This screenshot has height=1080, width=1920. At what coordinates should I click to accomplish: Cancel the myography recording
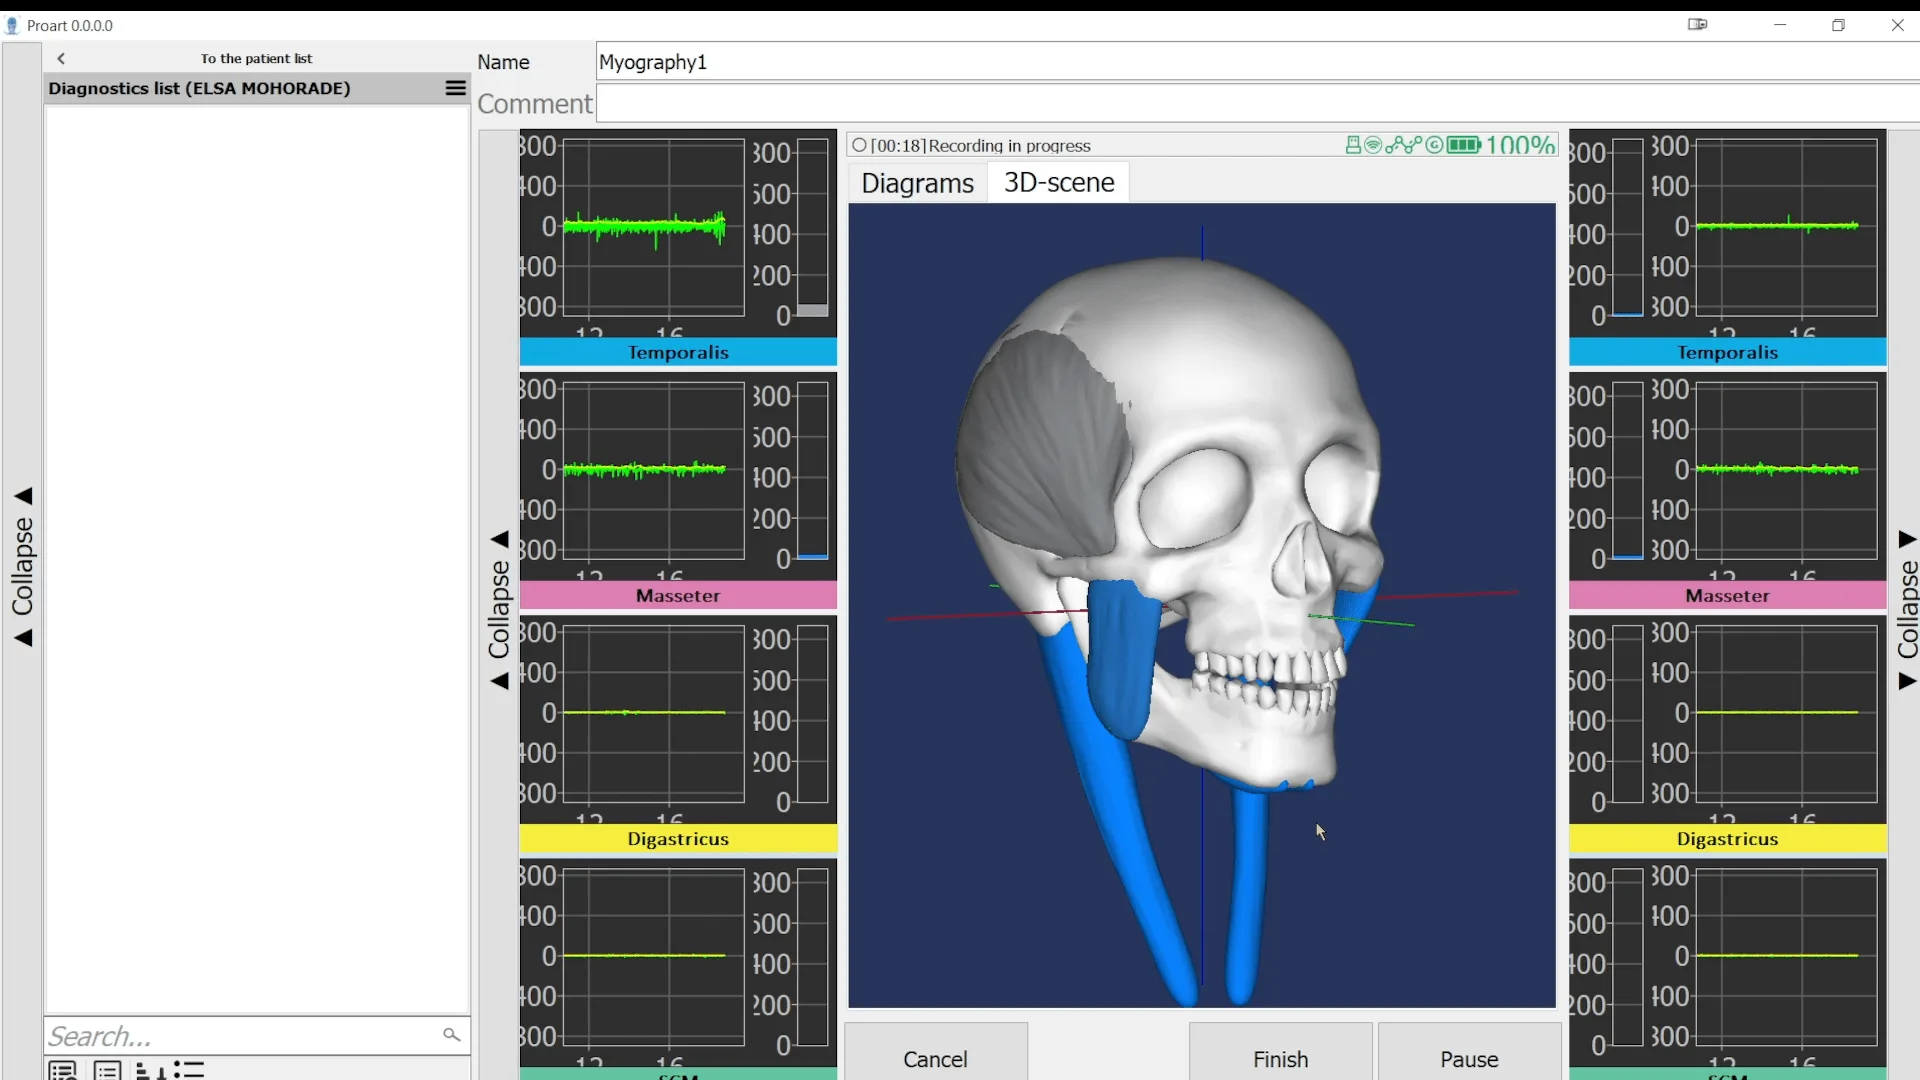(x=935, y=1052)
